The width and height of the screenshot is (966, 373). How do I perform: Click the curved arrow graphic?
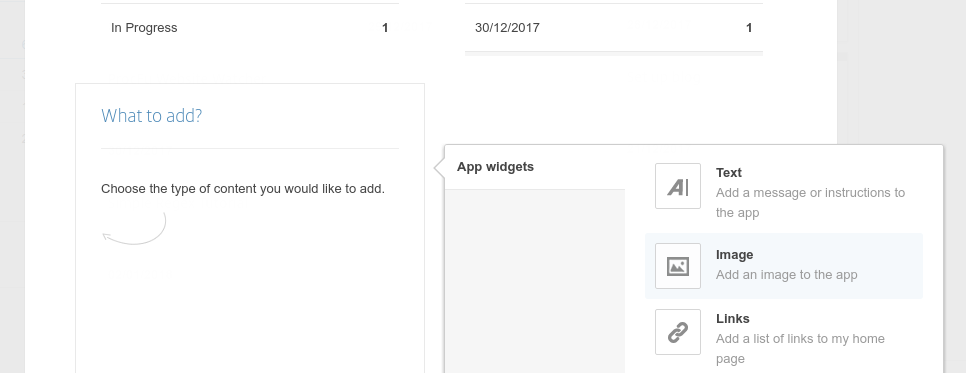click(134, 229)
